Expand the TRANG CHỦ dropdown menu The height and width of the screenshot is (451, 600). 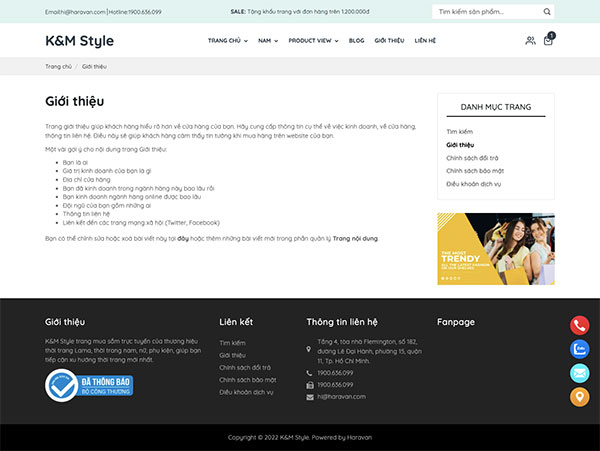point(228,41)
